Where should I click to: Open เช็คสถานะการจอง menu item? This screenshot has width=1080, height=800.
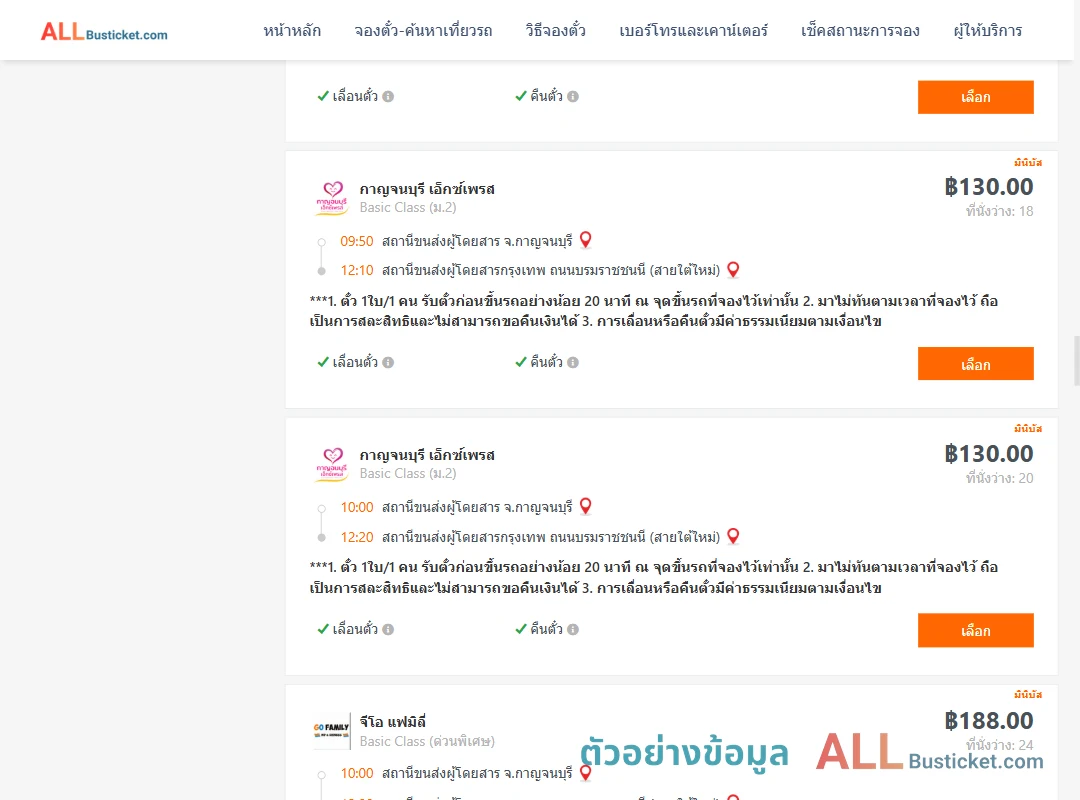pyautogui.click(x=860, y=31)
